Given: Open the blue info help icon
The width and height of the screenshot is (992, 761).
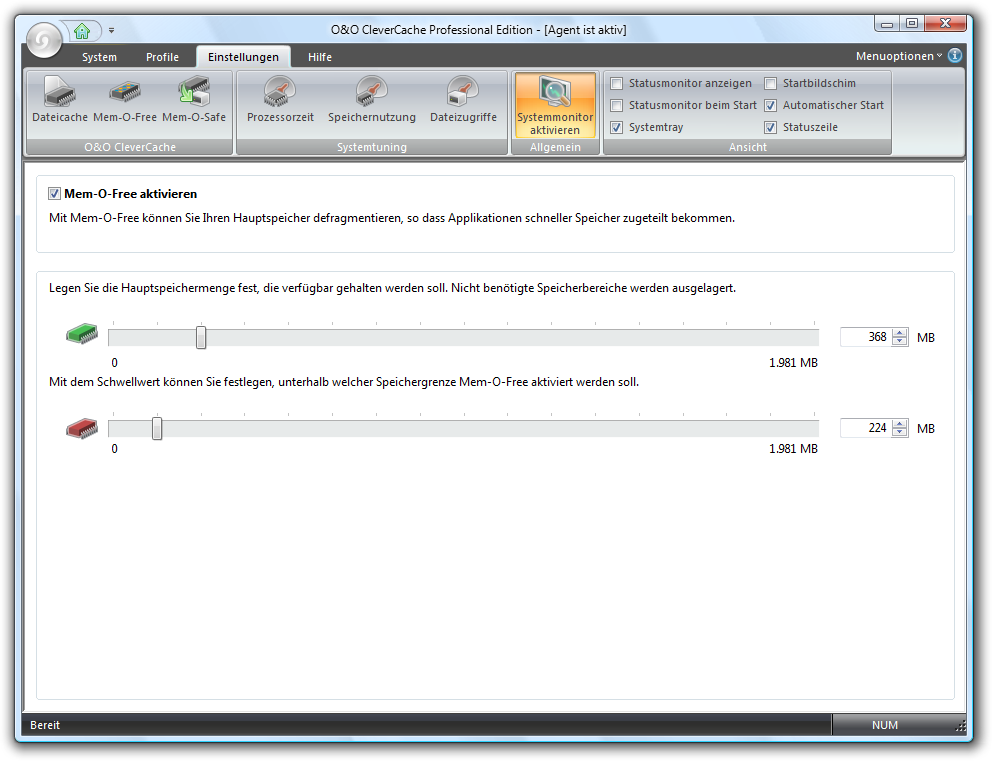Looking at the screenshot, I should click(955, 56).
